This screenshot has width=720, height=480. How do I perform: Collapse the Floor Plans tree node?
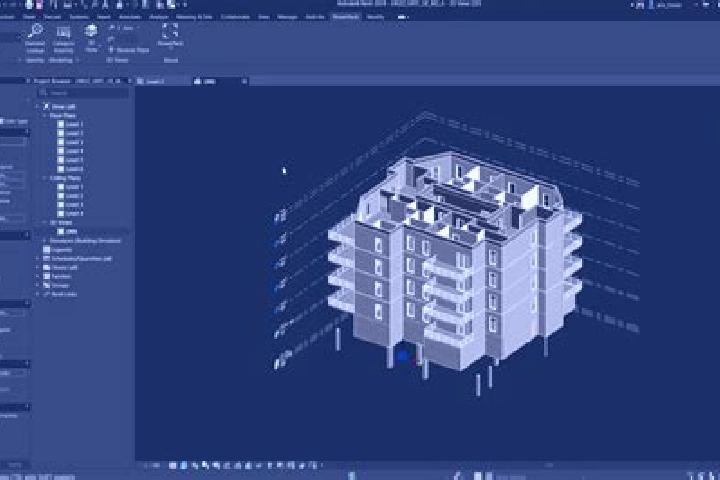tap(45, 116)
